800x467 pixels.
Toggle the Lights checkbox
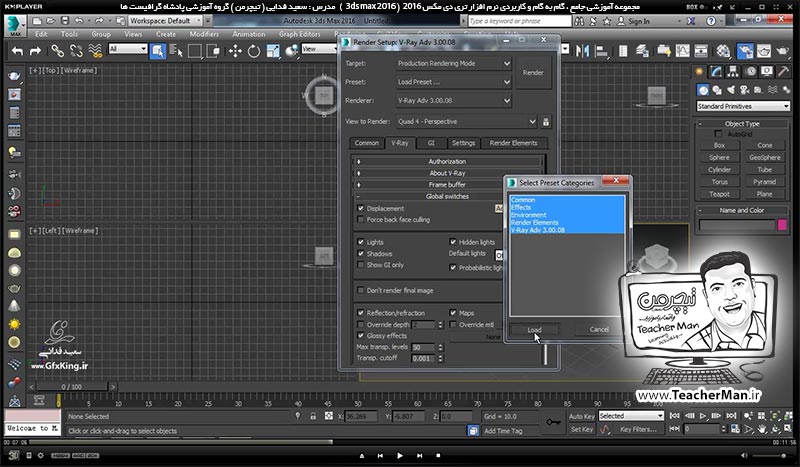pyautogui.click(x=361, y=242)
